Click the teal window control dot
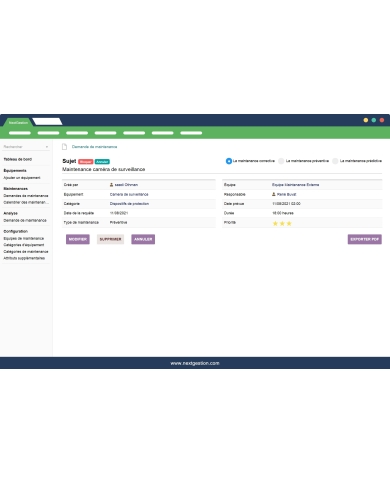 point(374,120)
